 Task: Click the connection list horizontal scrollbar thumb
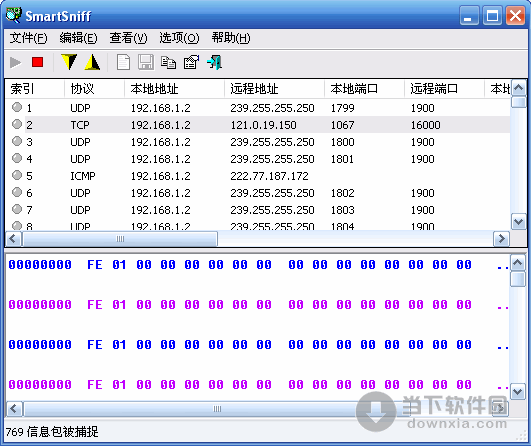click(120, 239)
